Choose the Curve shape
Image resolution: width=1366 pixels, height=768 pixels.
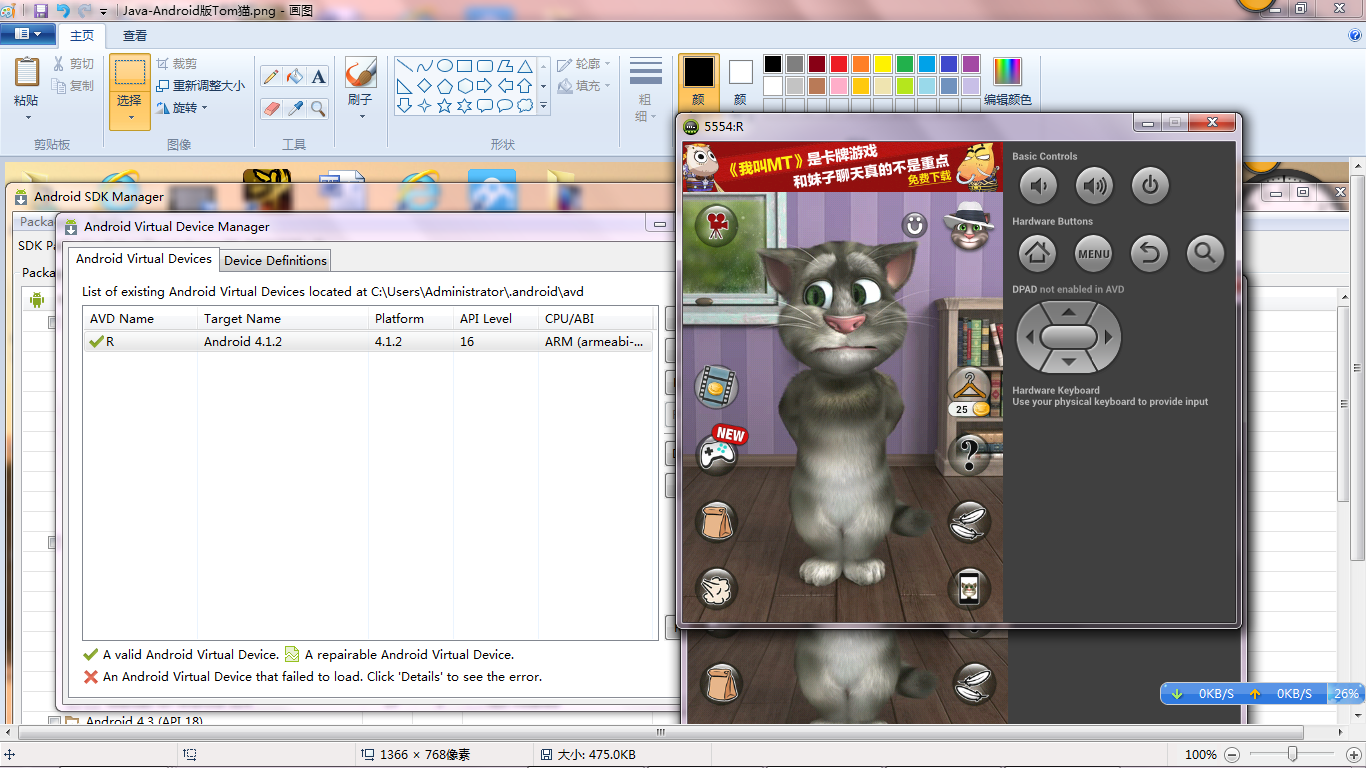[x=425, y=66]
